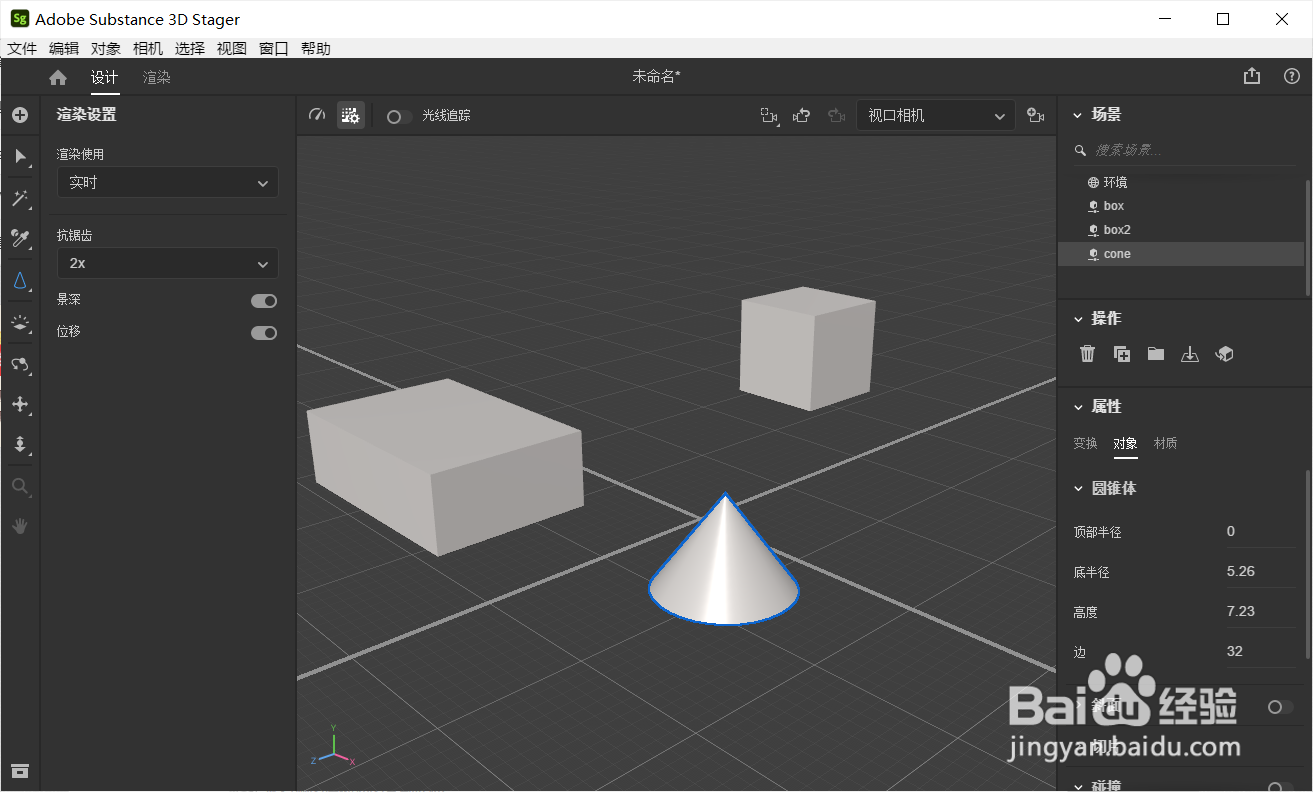Select the zoom magnifier tool

point(19,487)
